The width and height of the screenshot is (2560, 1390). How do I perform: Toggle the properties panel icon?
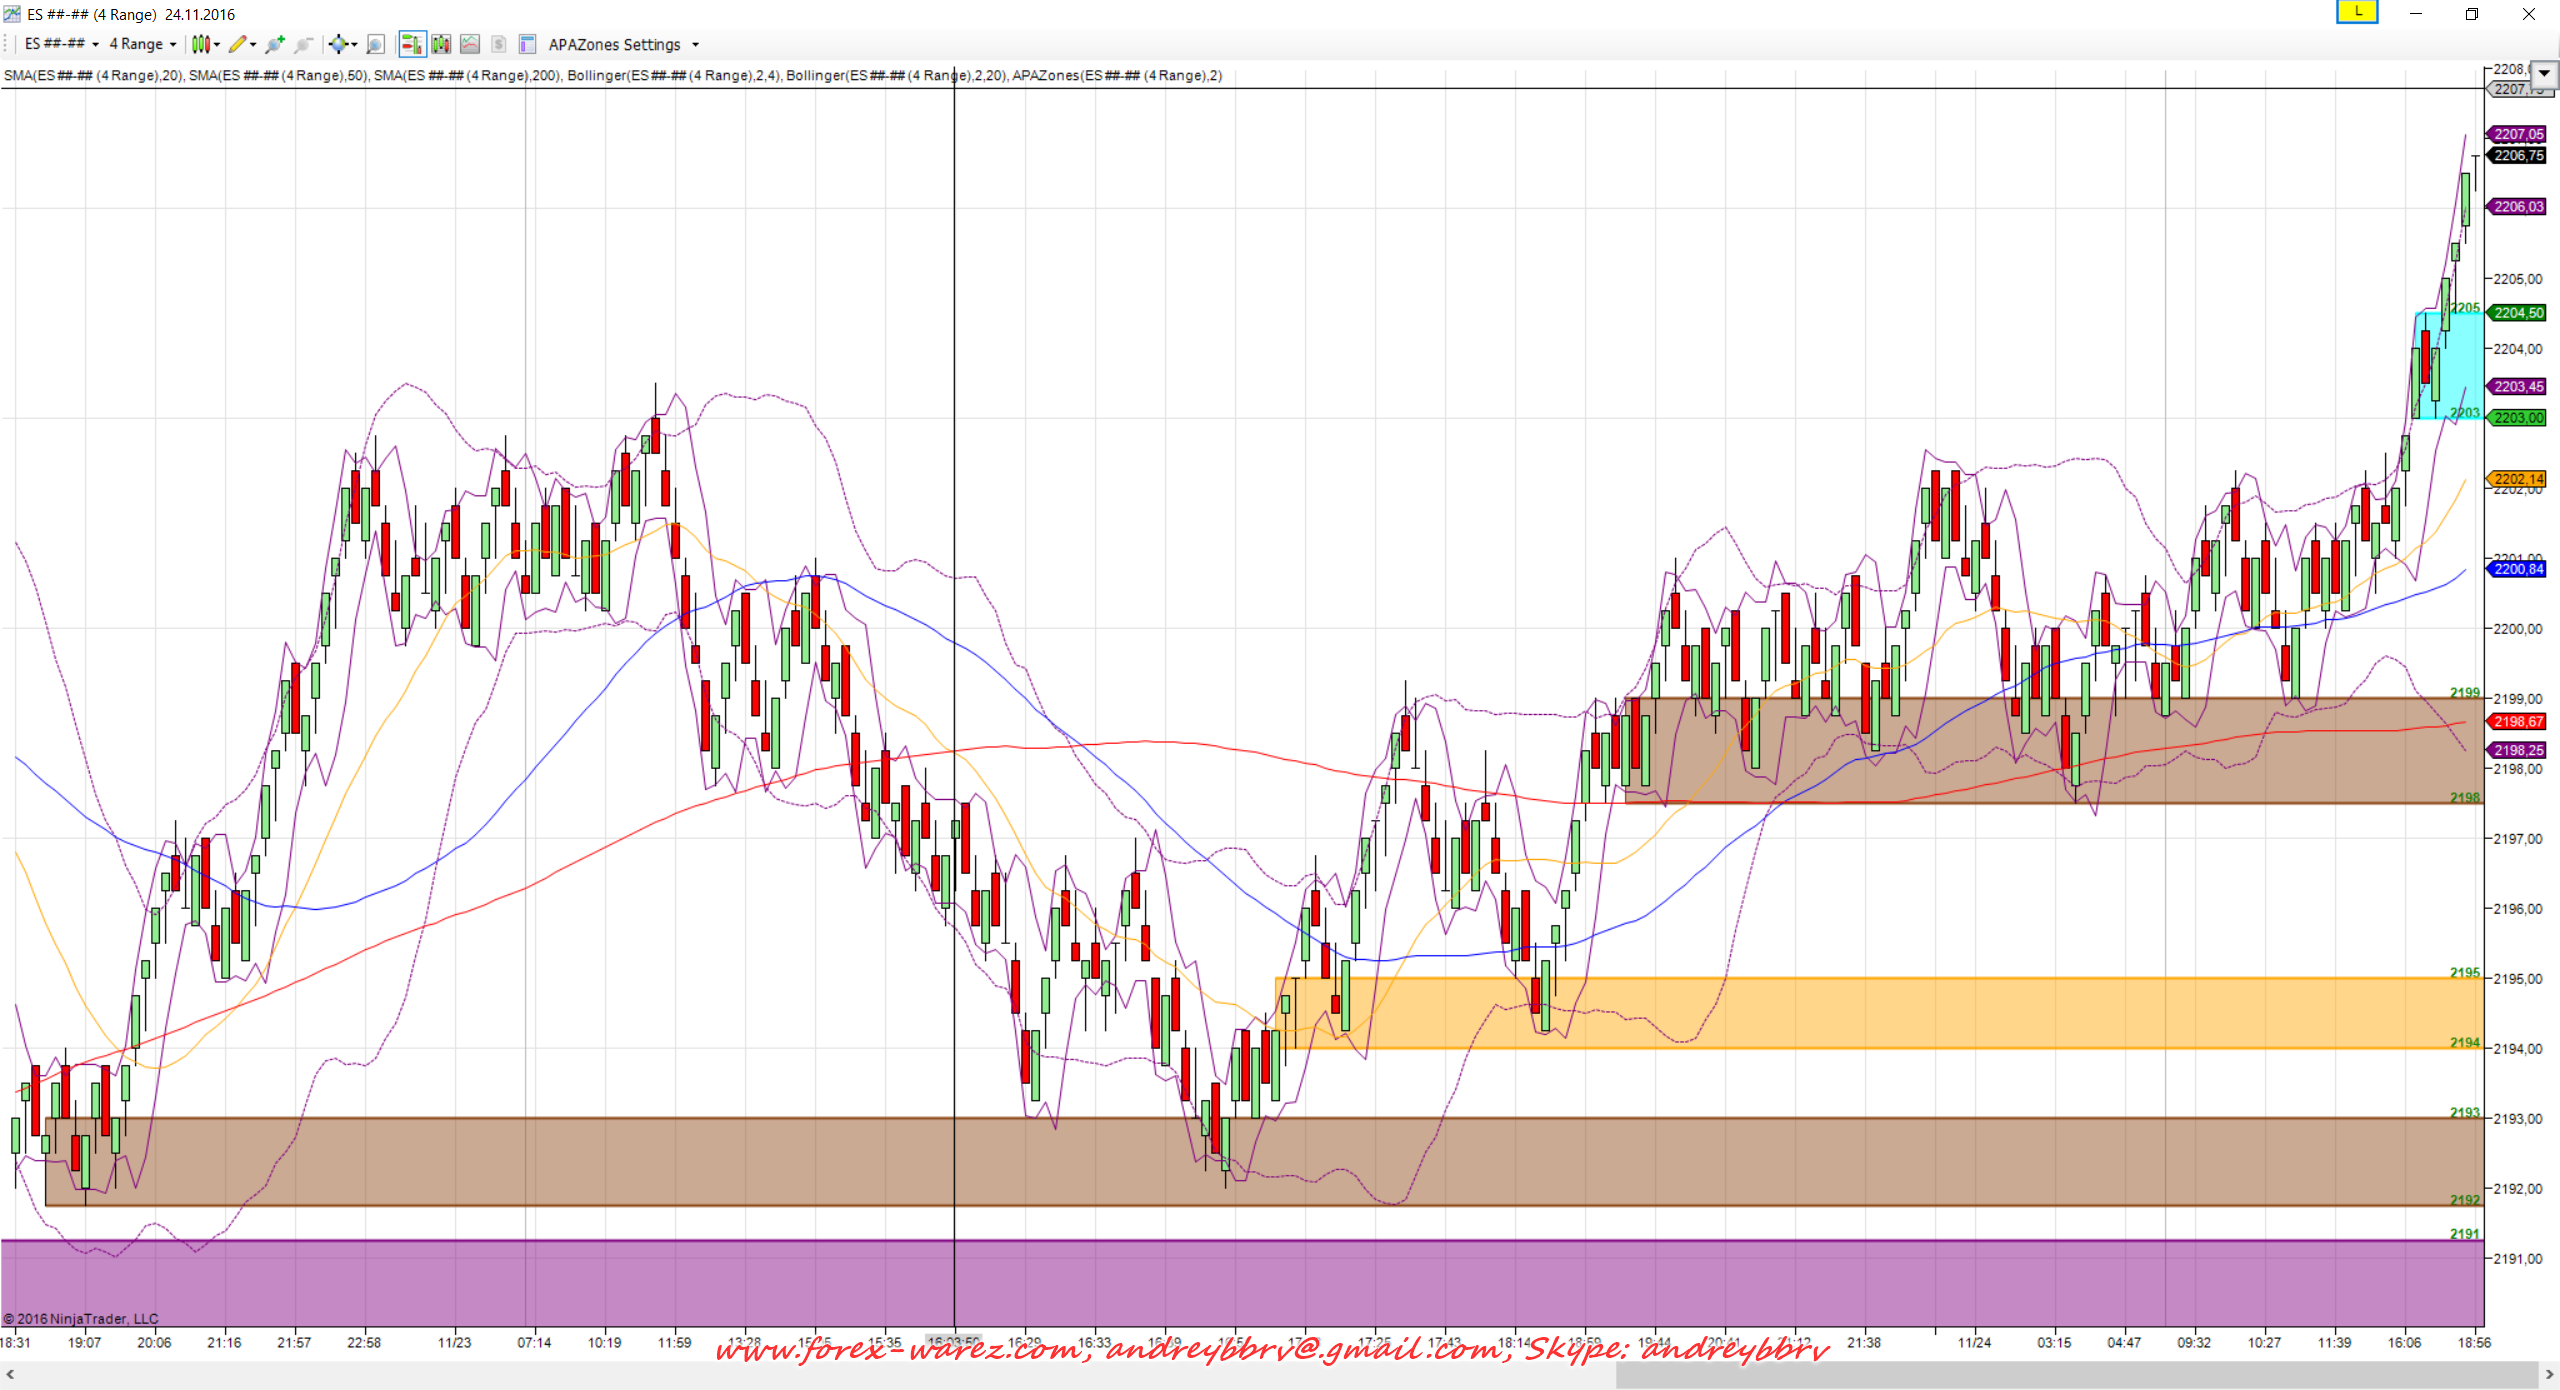tap(528, 44)
